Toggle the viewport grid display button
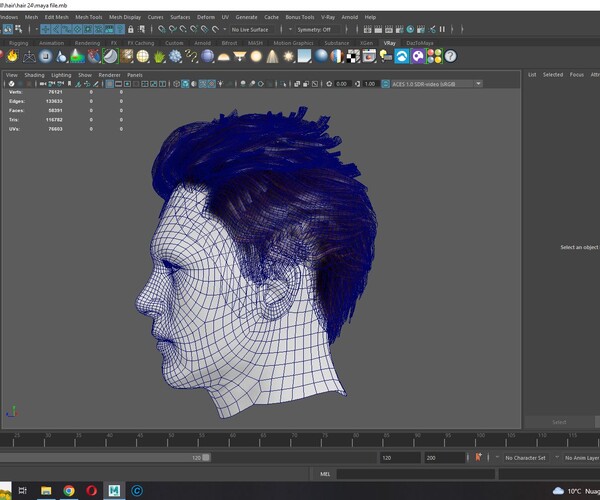 point(109,84)
